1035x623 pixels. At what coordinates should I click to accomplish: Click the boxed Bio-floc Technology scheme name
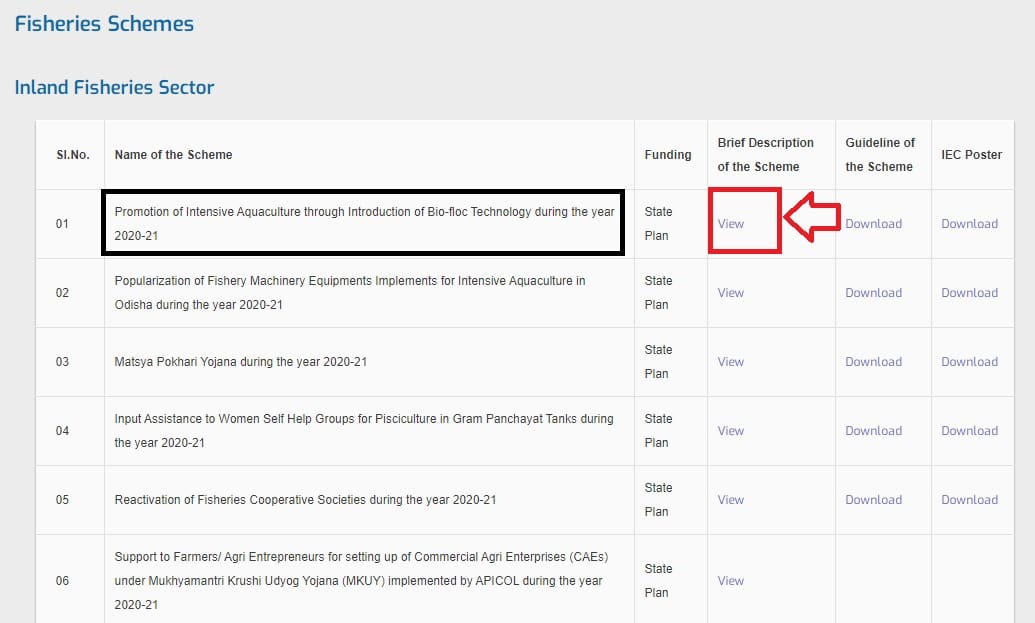[364, 223]
